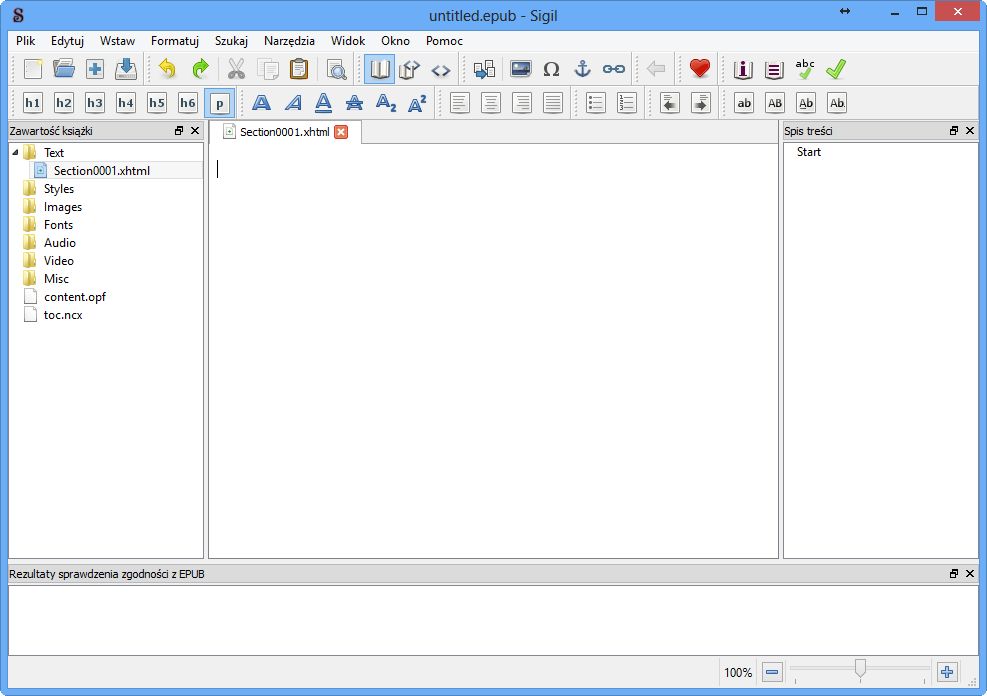
Task: Insert a numbered list
Action: 627,103
